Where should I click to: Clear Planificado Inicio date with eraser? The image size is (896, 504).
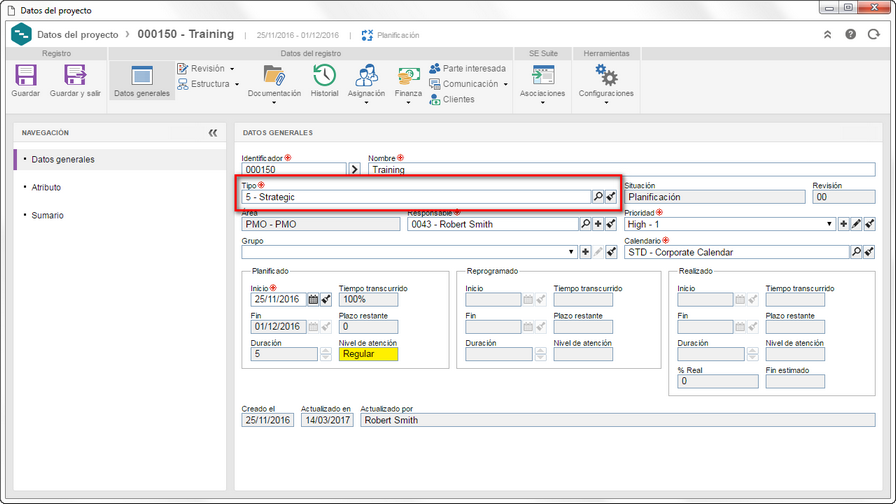tap(326, 299)
